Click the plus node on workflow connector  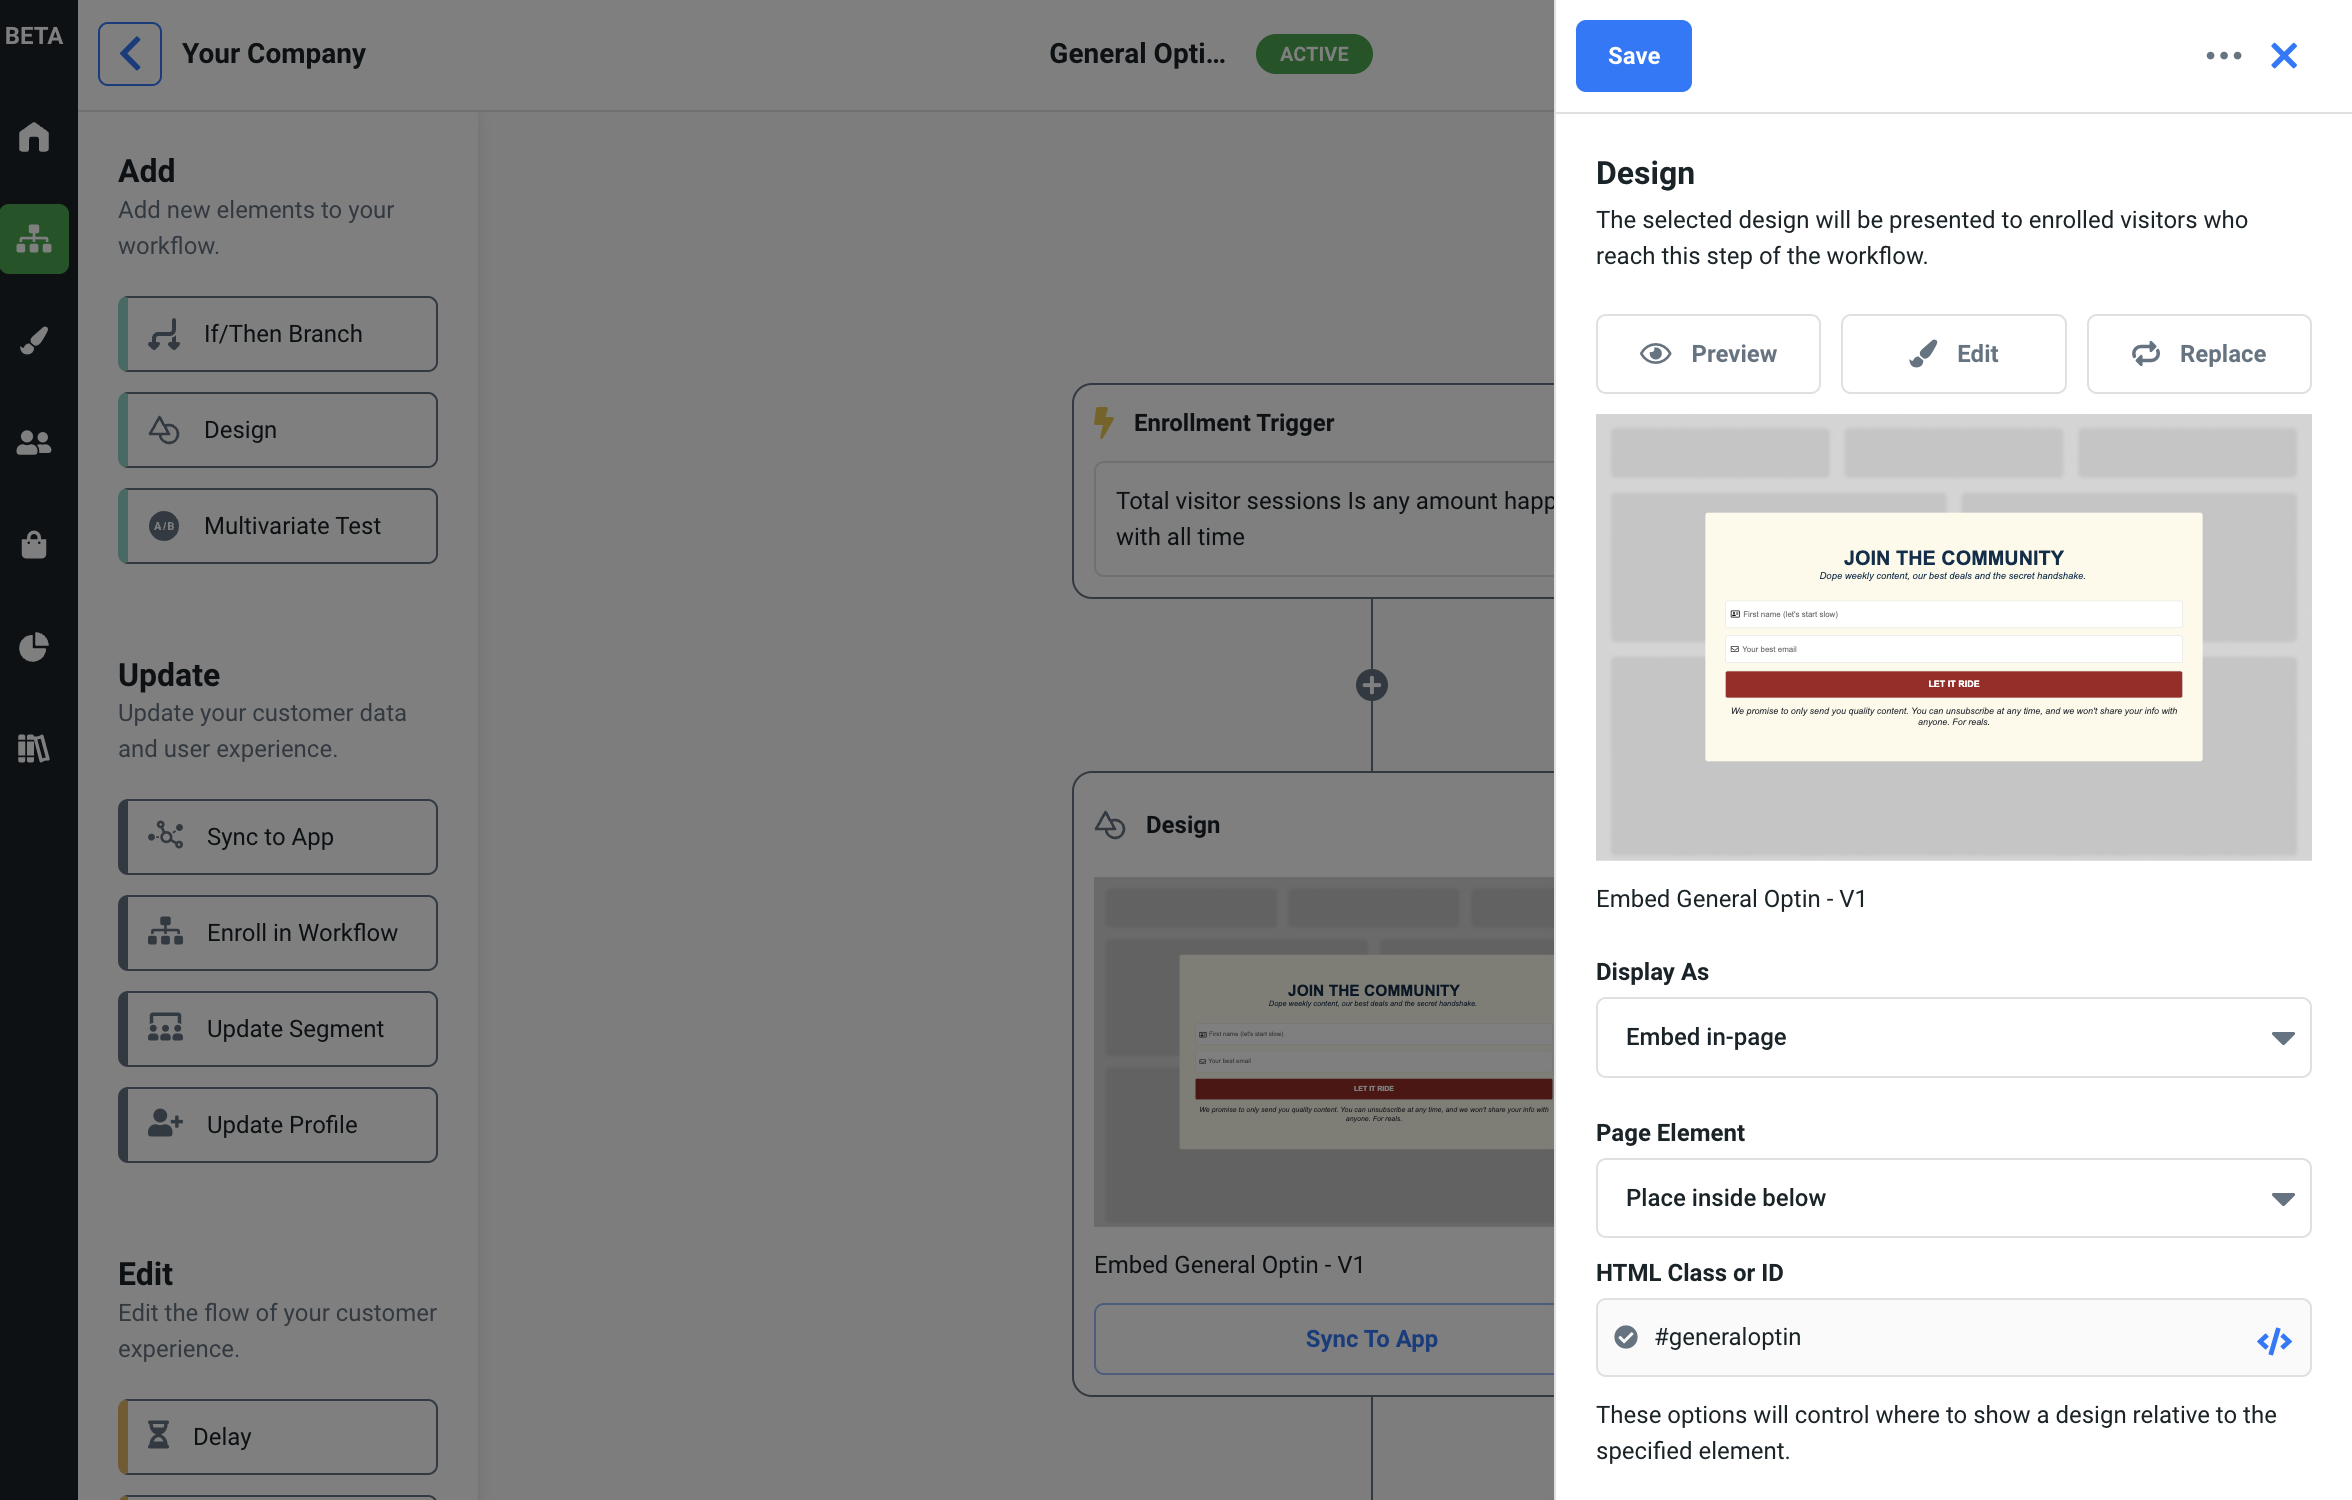[1371, 685]
